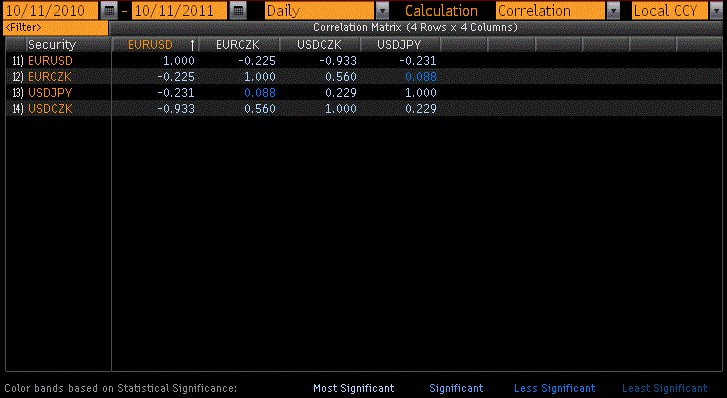Select the EURCZK column header
This screenshot has width=727, height=398.
238,45
